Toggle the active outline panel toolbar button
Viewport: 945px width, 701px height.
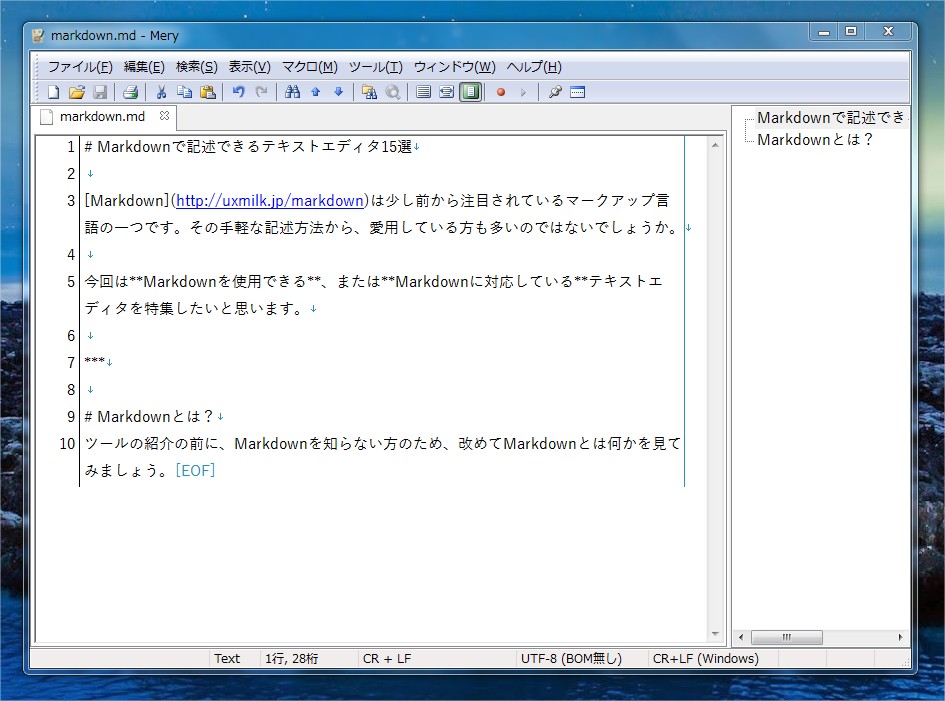pos(470,92)
